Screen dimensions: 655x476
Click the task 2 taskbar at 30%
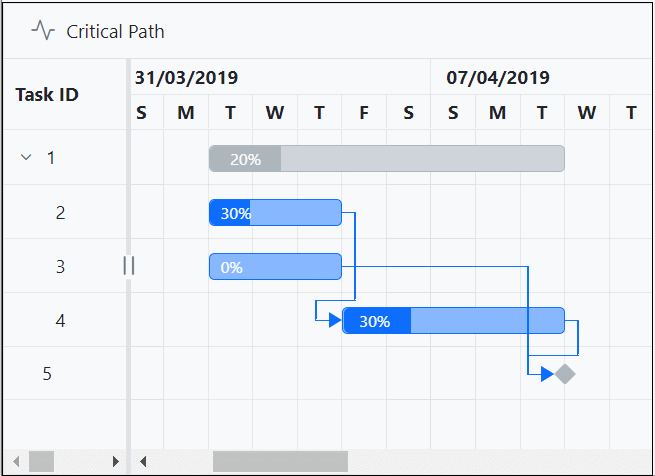coord(275,213)
